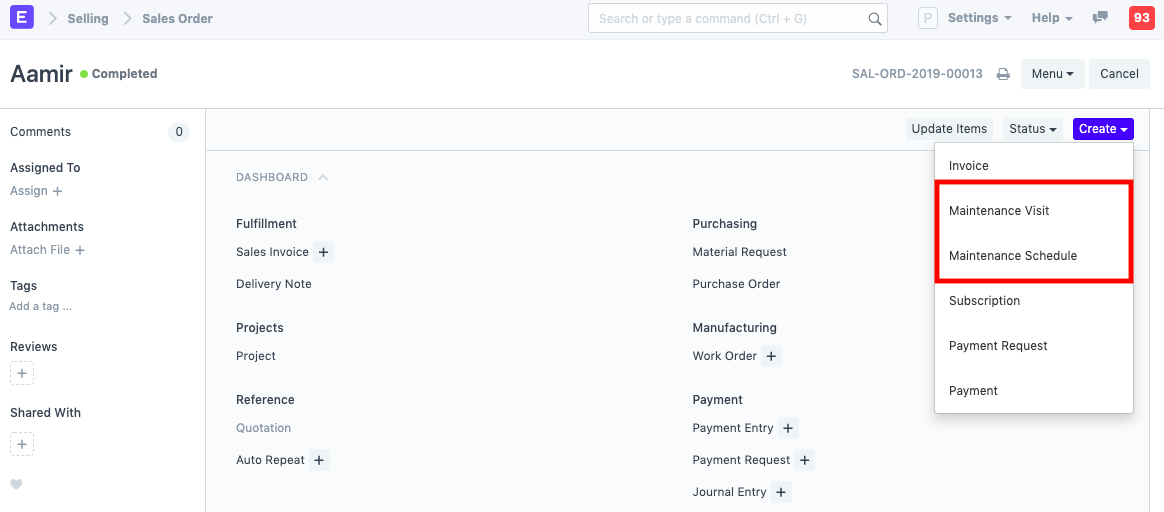This screenshot has width=1164, height=512.
Task: Add a new Journal Entry with plus icon
Action: [x=781, y=492]
